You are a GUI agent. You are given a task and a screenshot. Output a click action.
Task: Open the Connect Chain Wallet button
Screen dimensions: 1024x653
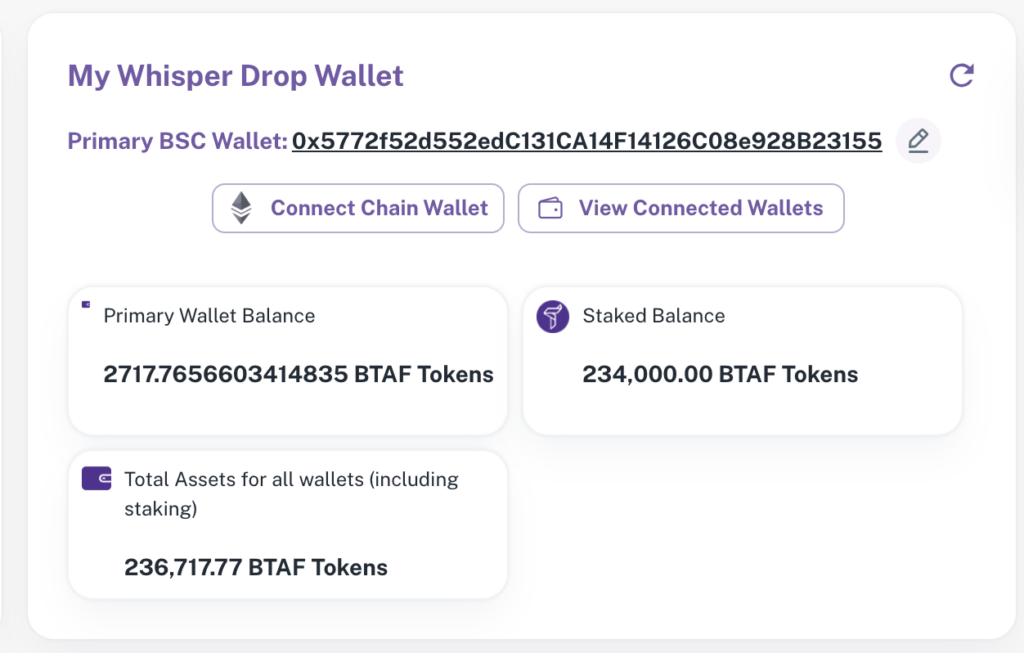tap(358, 208)
